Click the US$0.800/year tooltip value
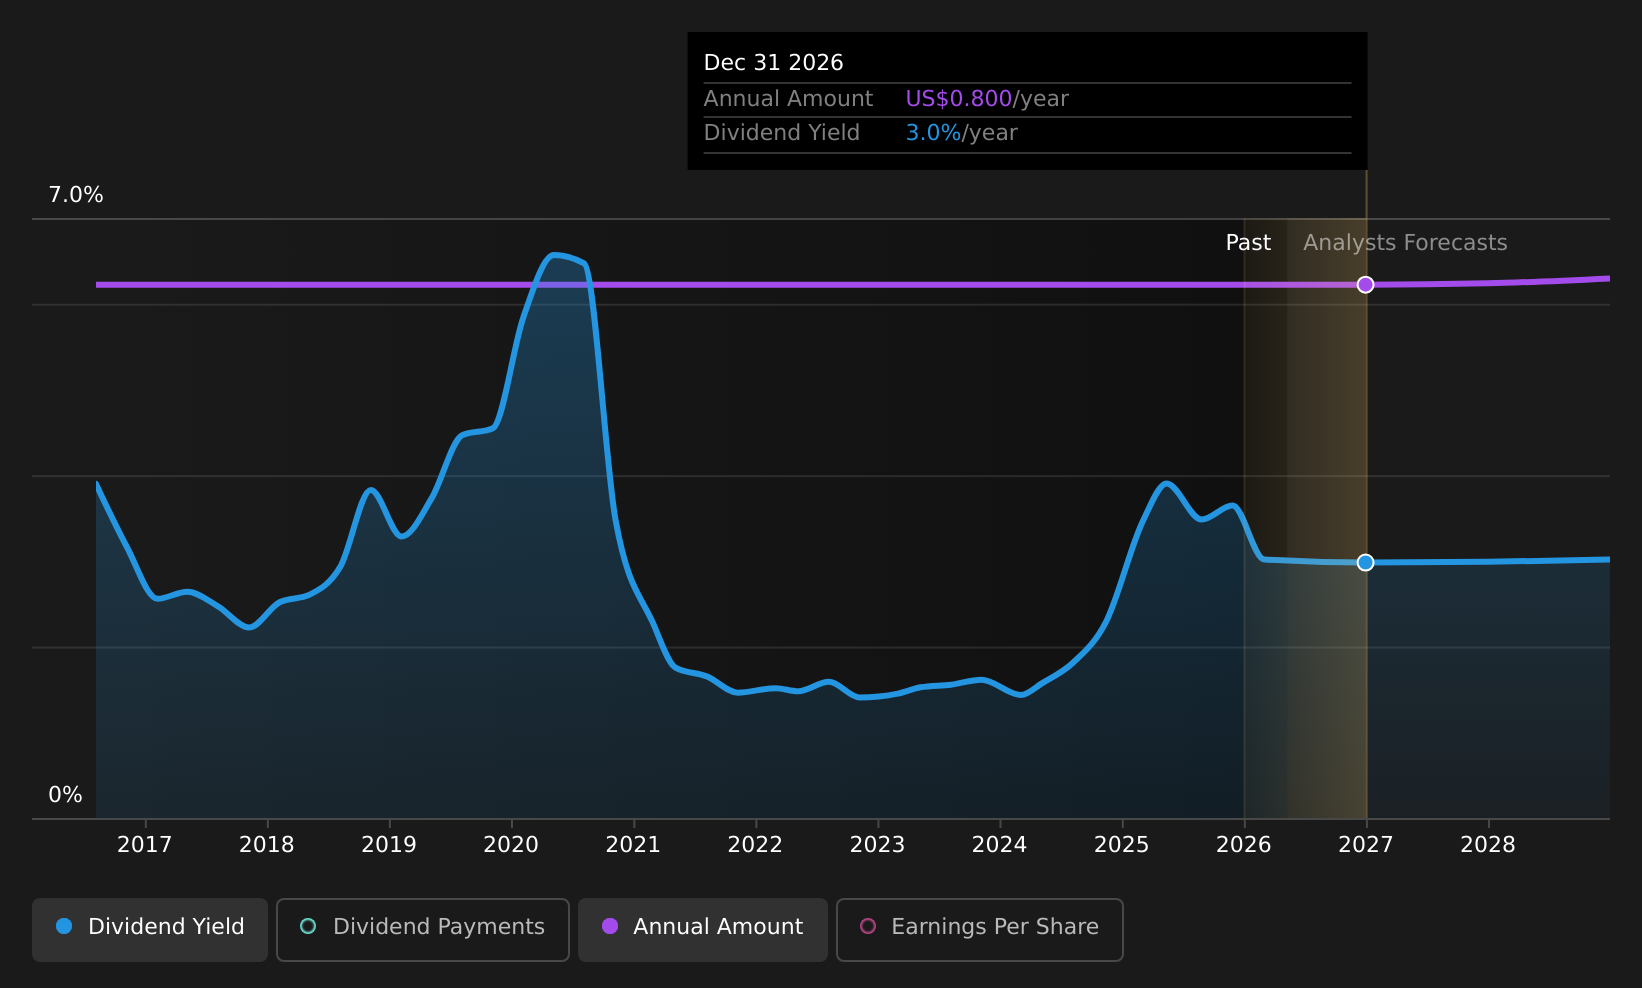The image size is (1642, 988). [987, 99]
